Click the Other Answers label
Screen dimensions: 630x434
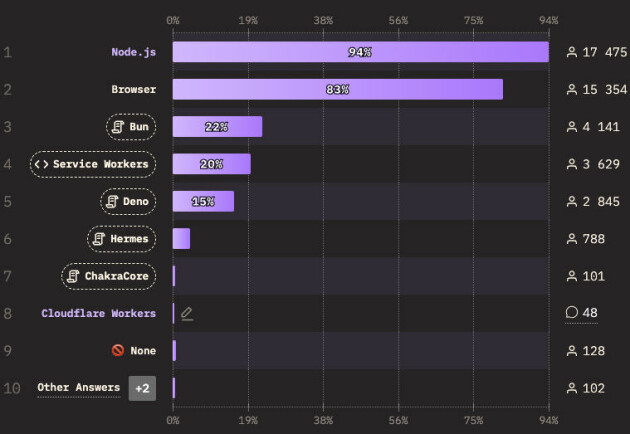pyautogui.click(x=79, y=388)
